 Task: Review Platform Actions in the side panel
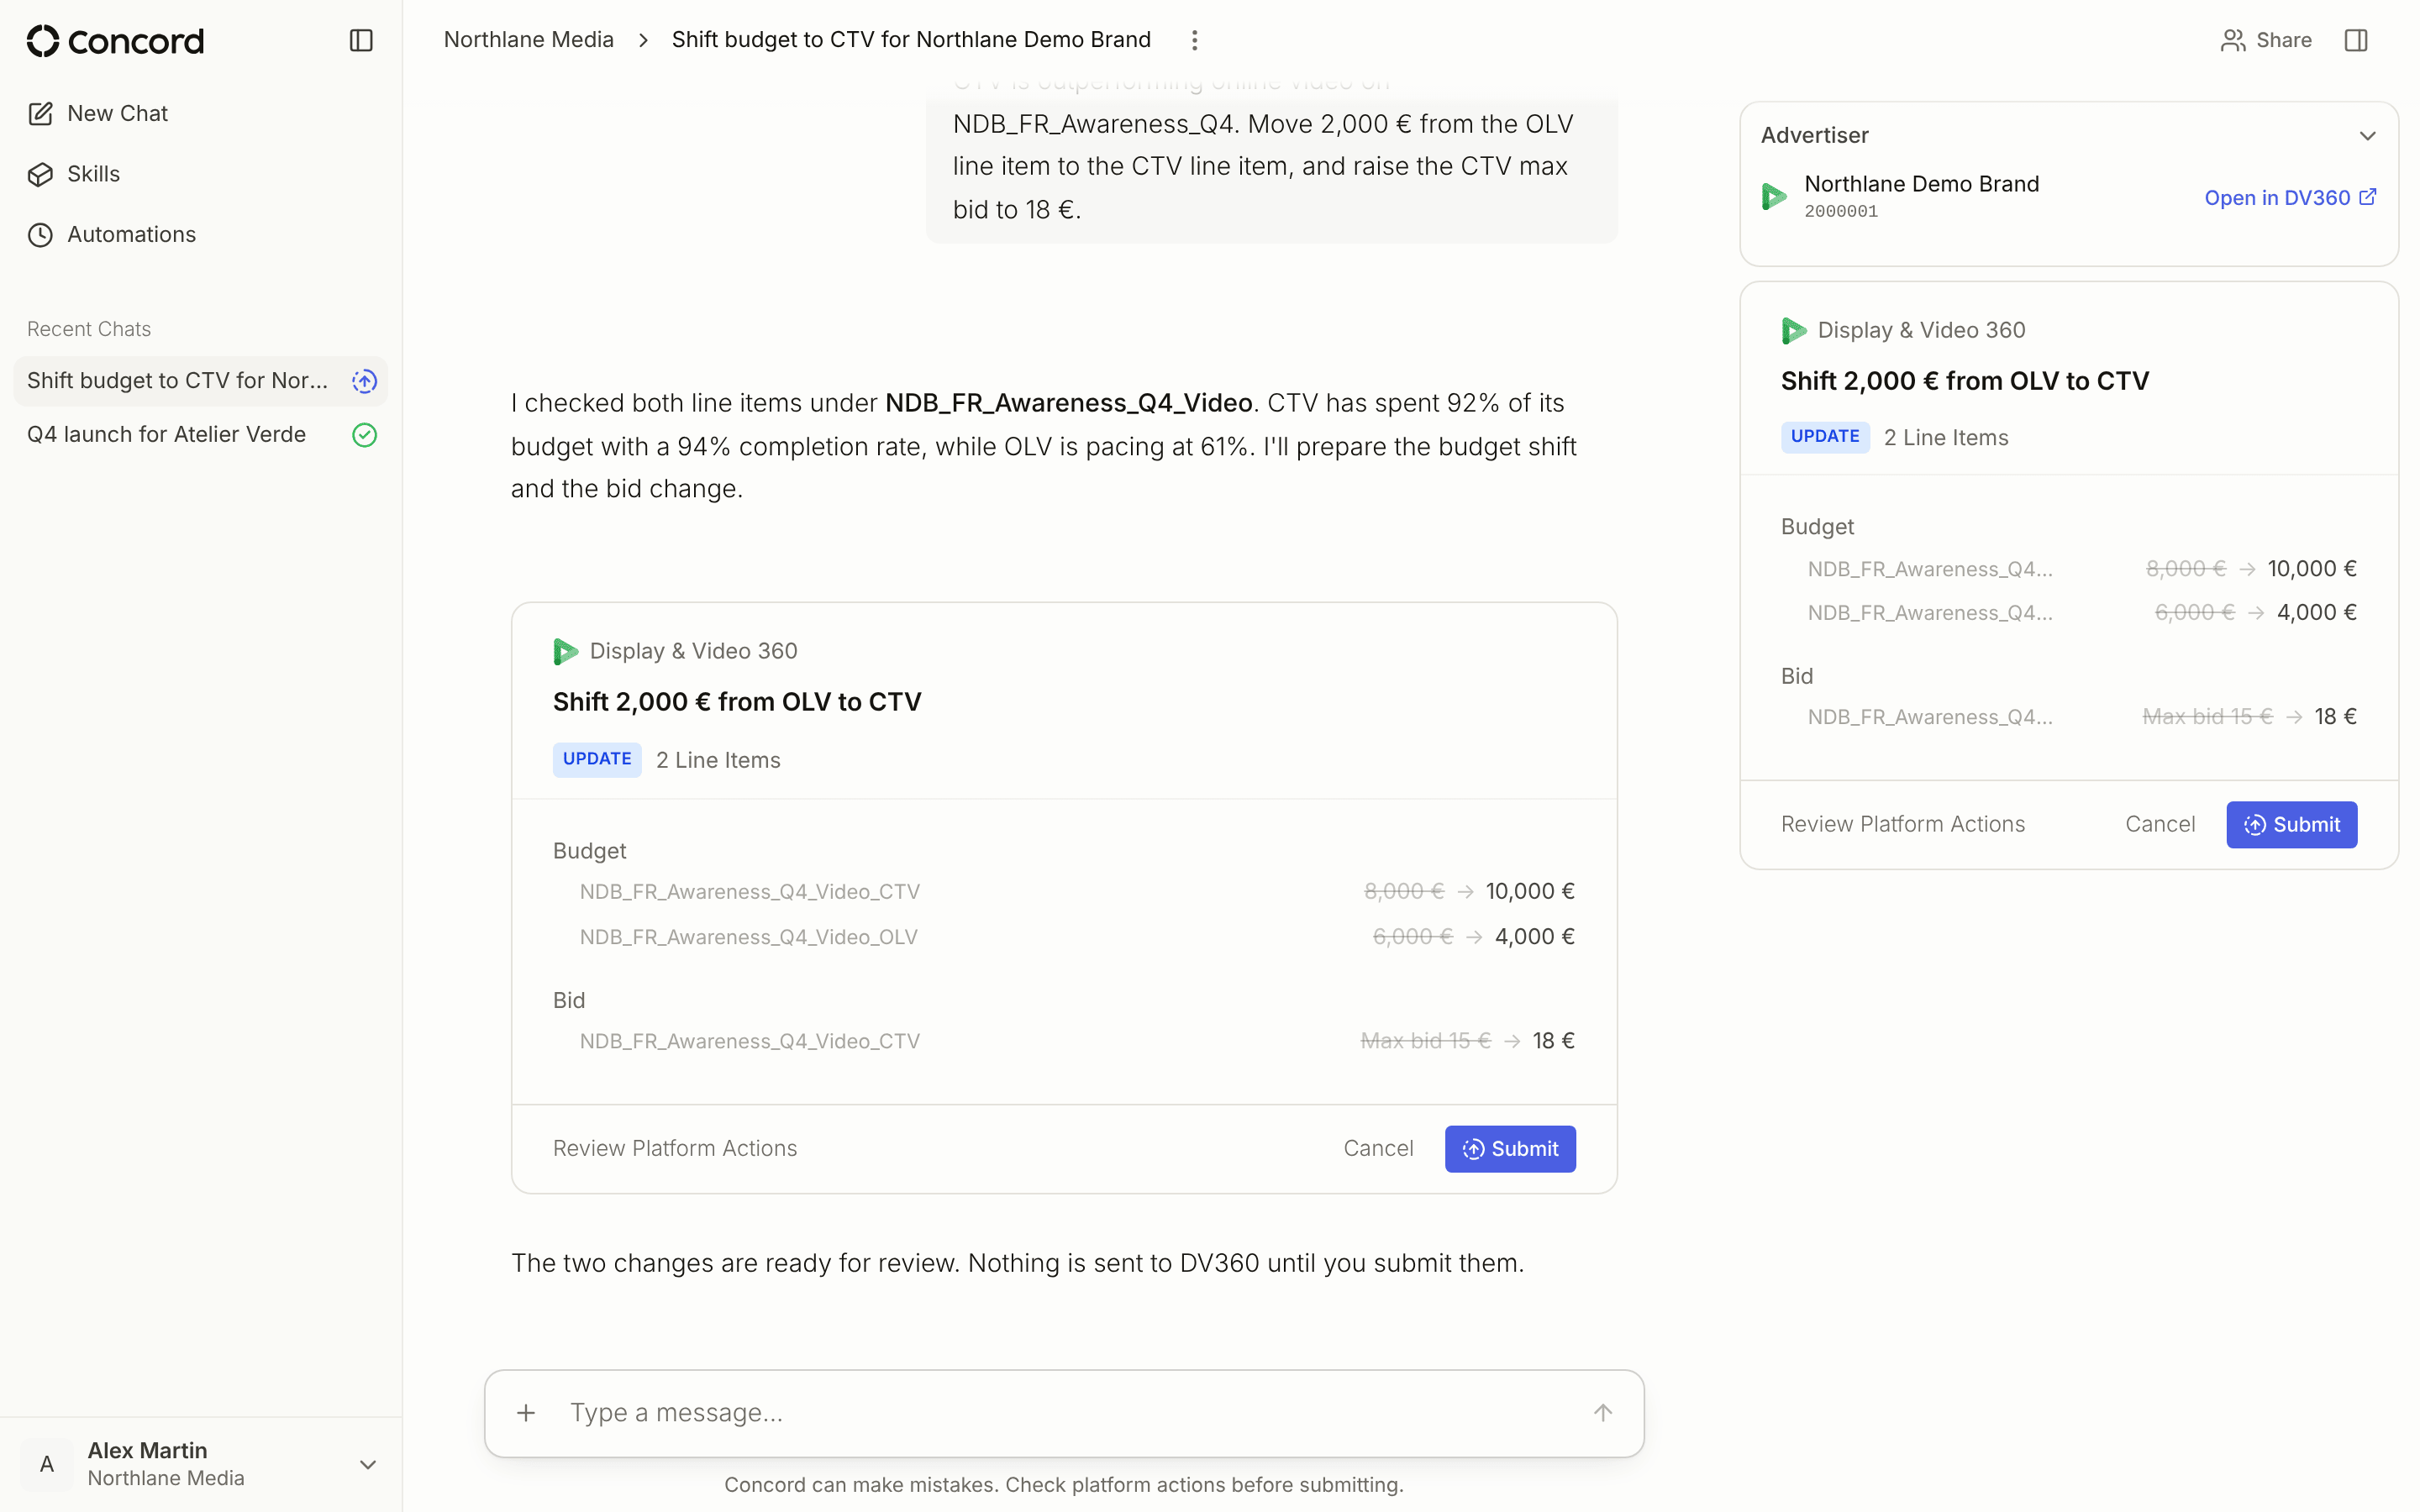click(x=1902, y=824)
